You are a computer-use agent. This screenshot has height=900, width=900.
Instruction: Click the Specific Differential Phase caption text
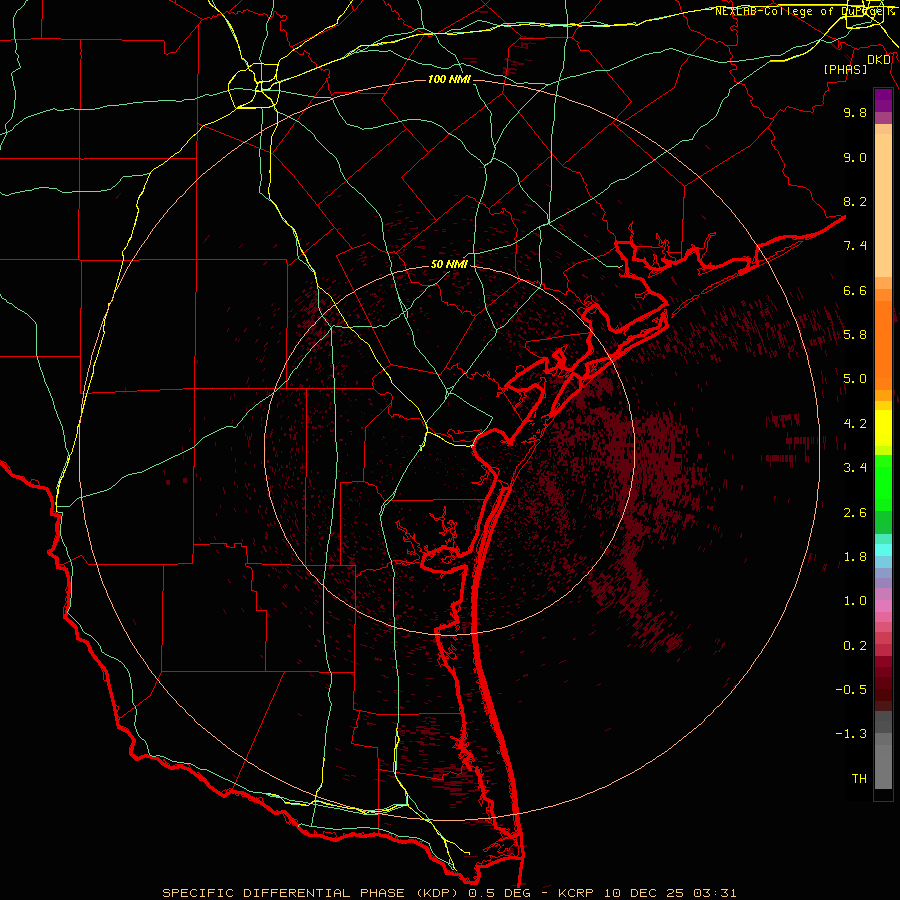click(449, 893)
